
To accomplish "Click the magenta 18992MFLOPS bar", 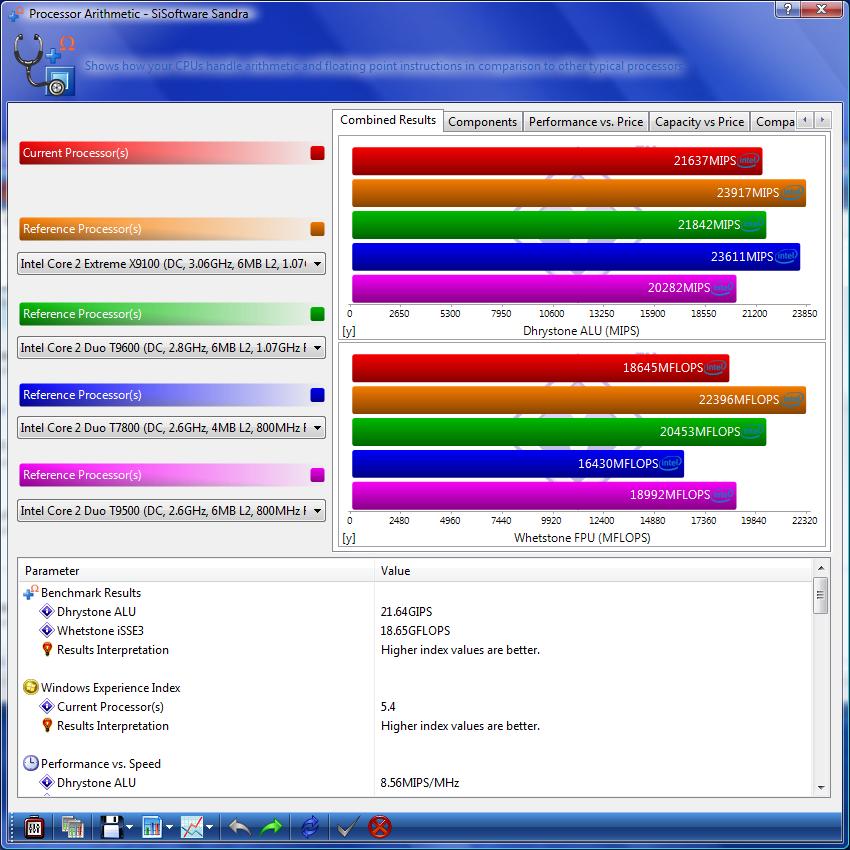I will click(x=544, y=495).
